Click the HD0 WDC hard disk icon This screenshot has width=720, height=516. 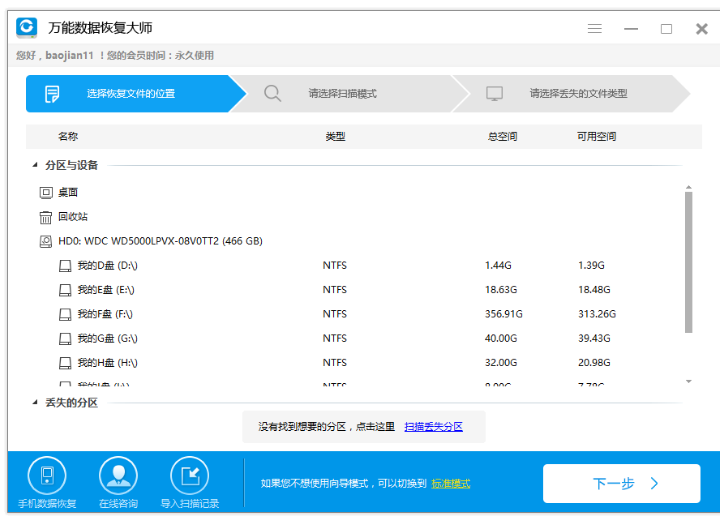[46, 241]
